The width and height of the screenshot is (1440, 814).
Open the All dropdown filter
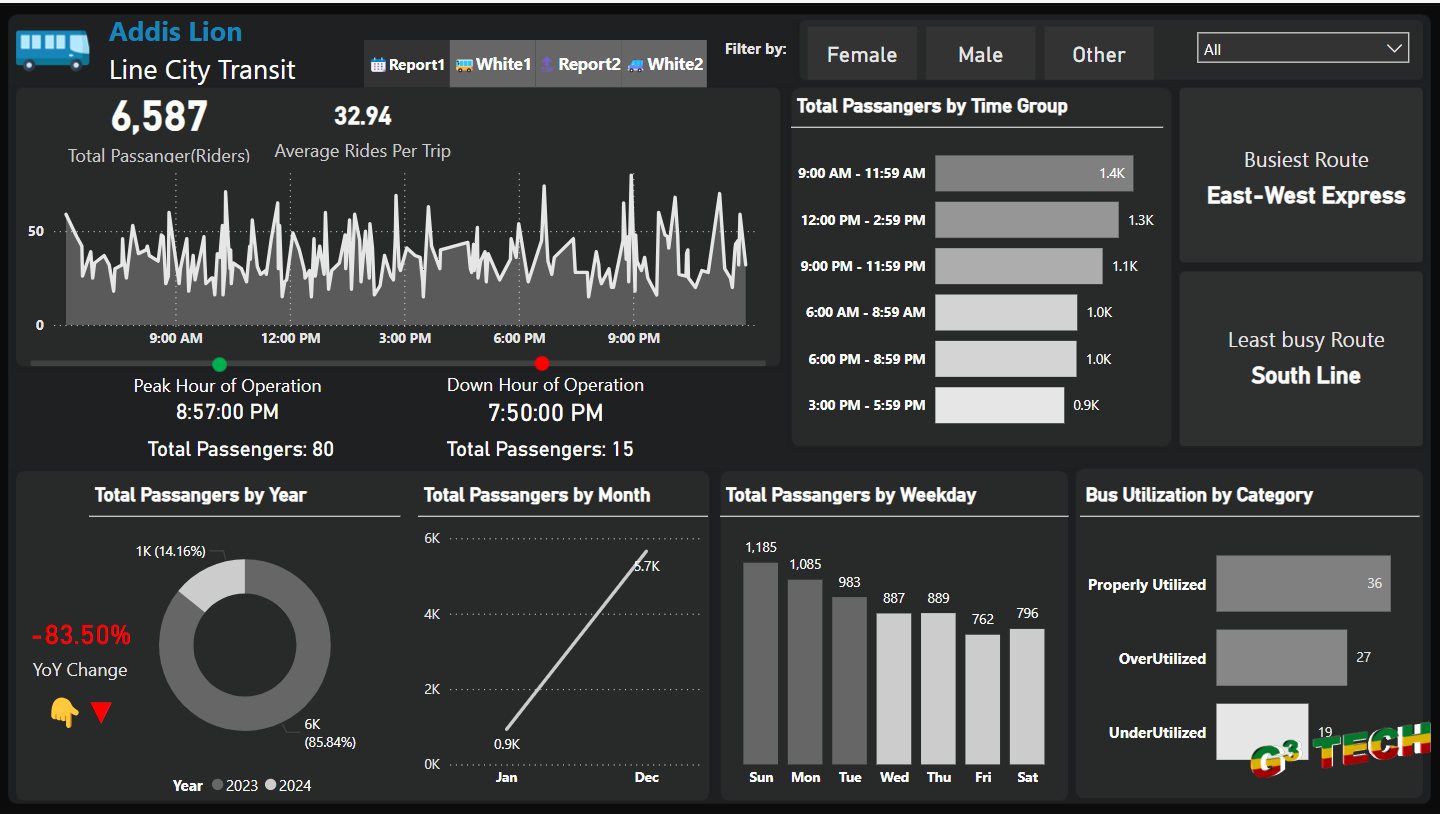(x=1303, y=48)
